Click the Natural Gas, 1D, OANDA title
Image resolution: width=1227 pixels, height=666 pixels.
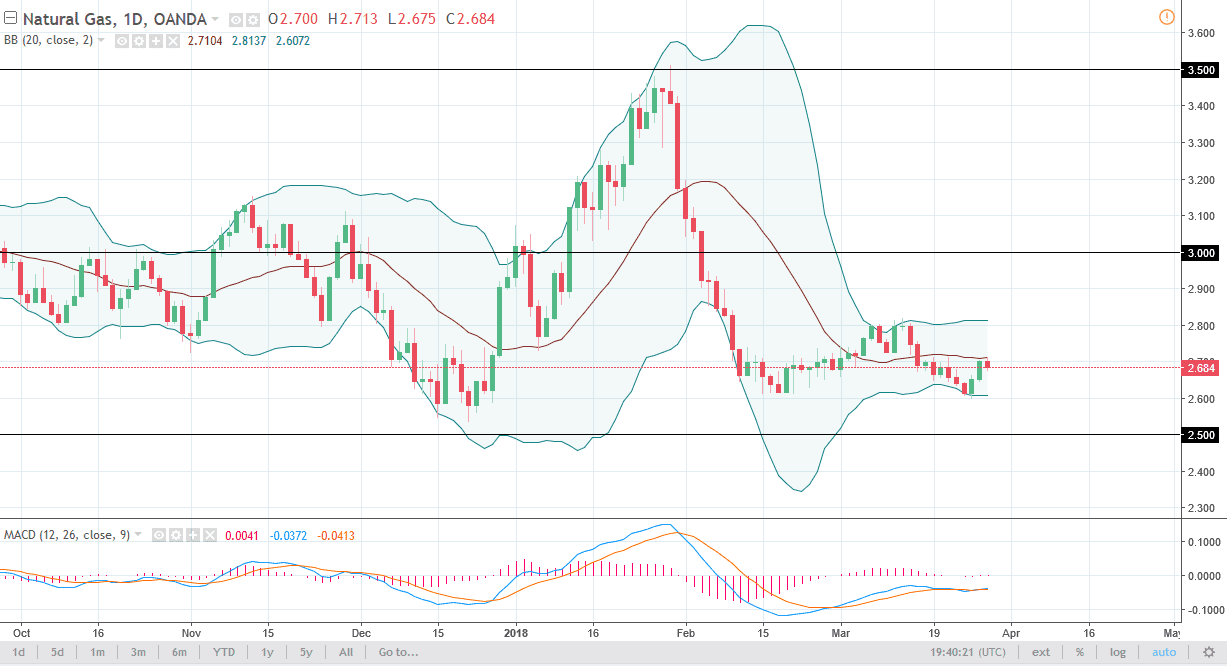click(x=114, y=20)
